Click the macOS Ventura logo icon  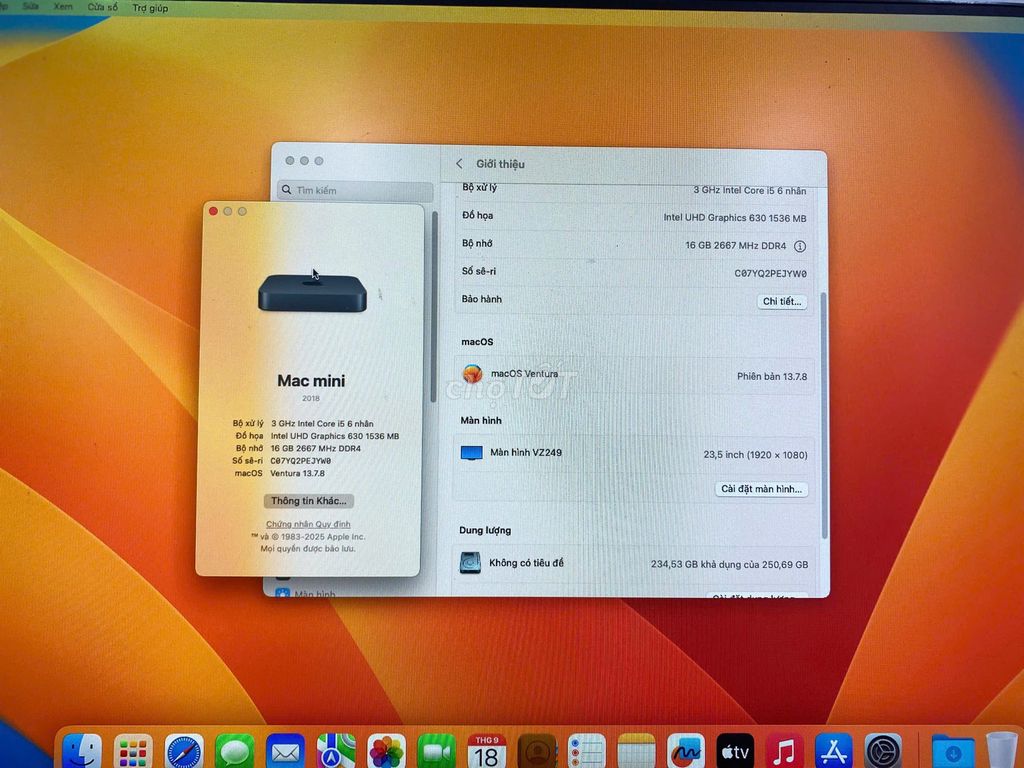pyautogui.click(x=472, y=374)
